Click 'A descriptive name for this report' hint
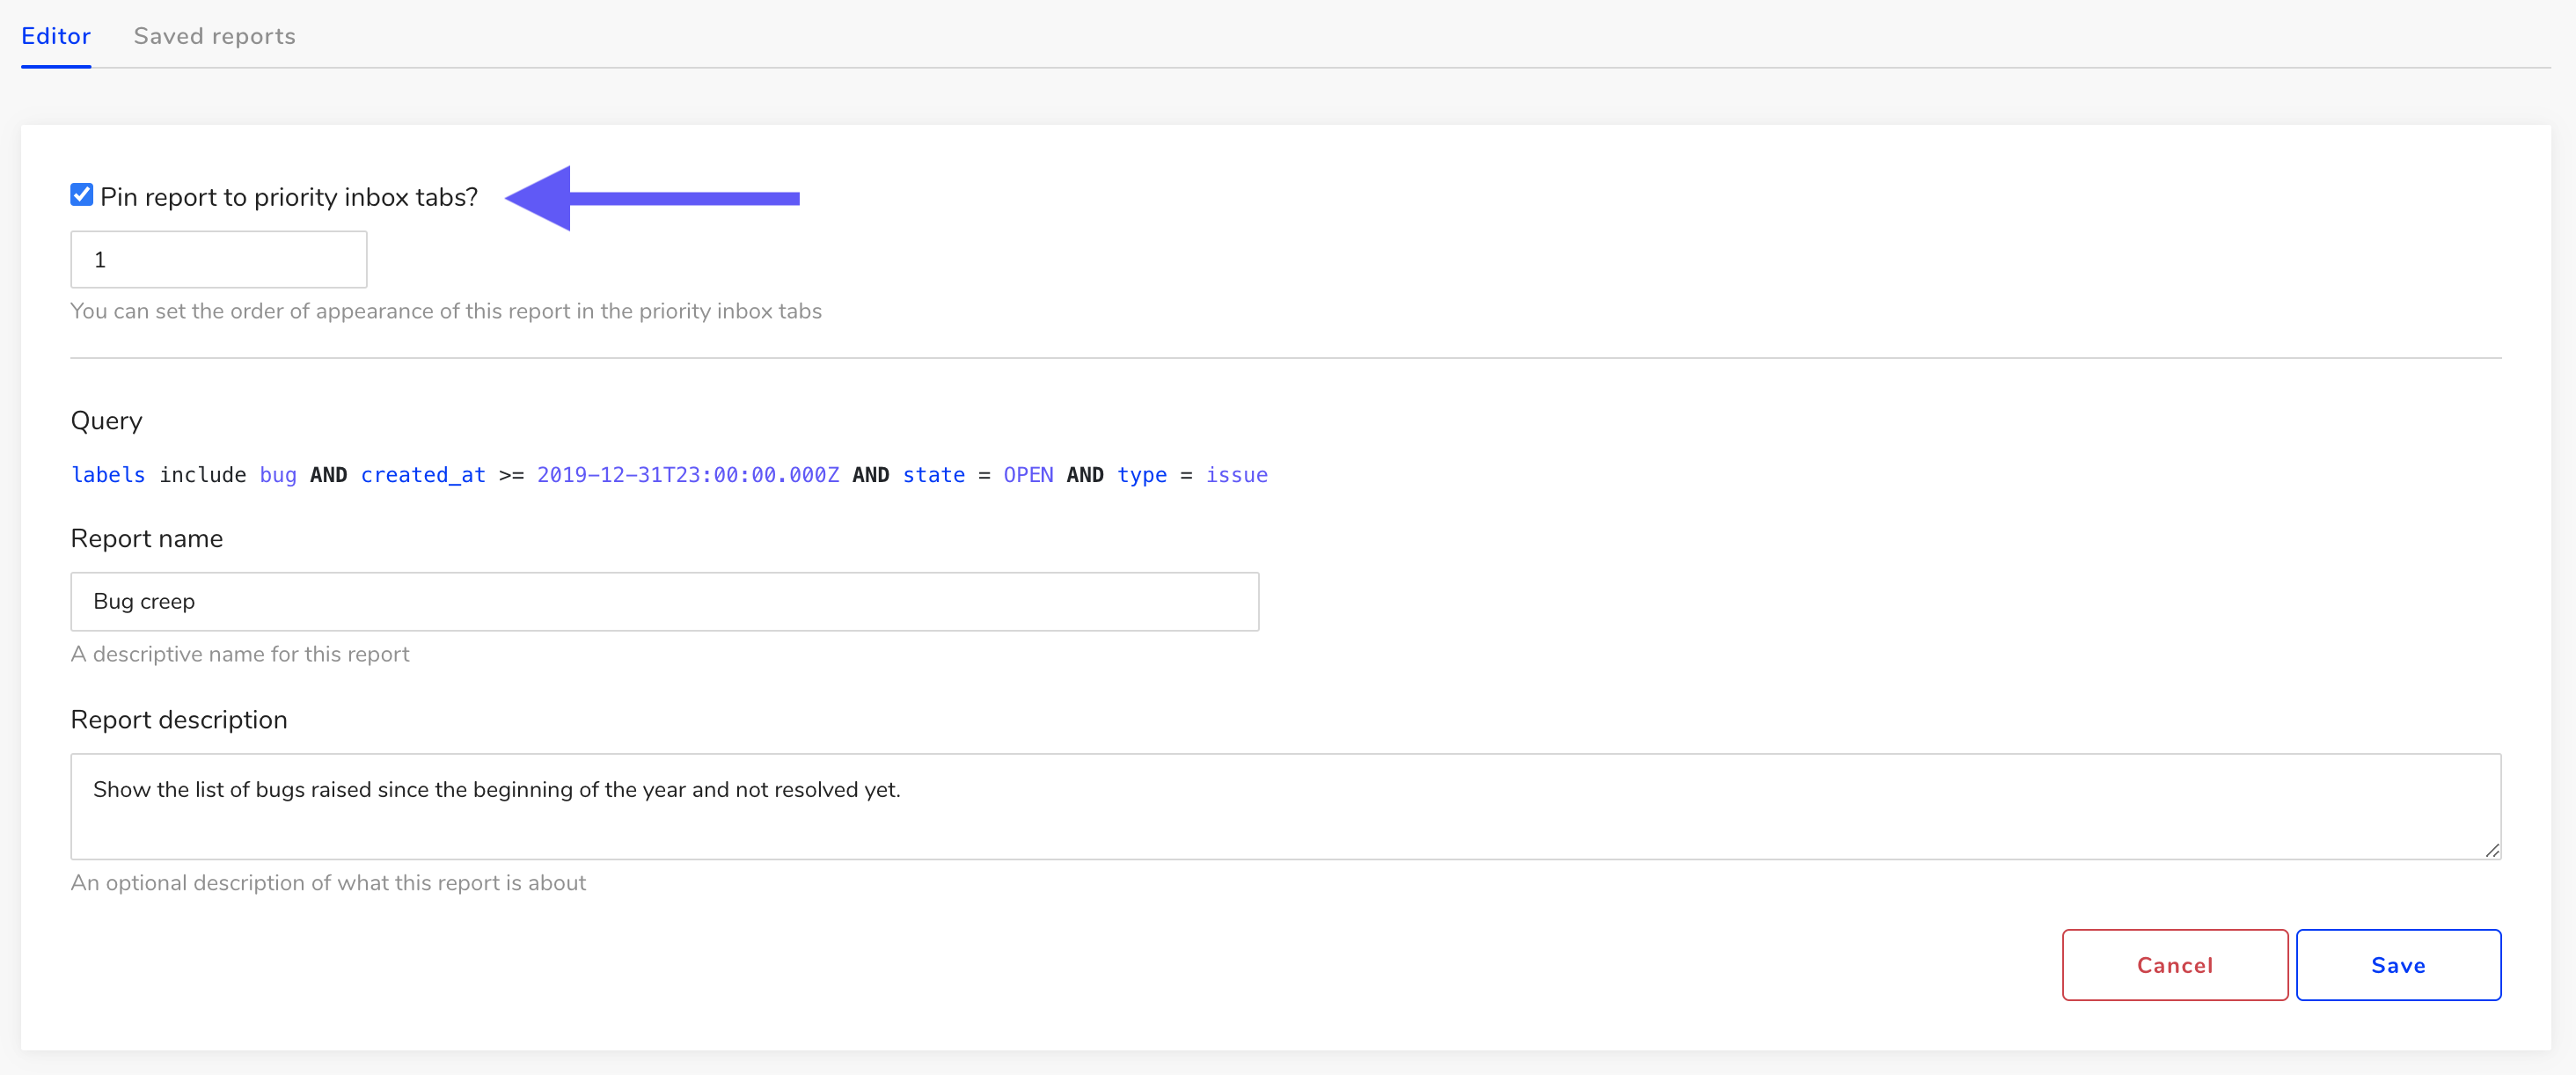2576x1075 pixels. [x=240, y=654]
